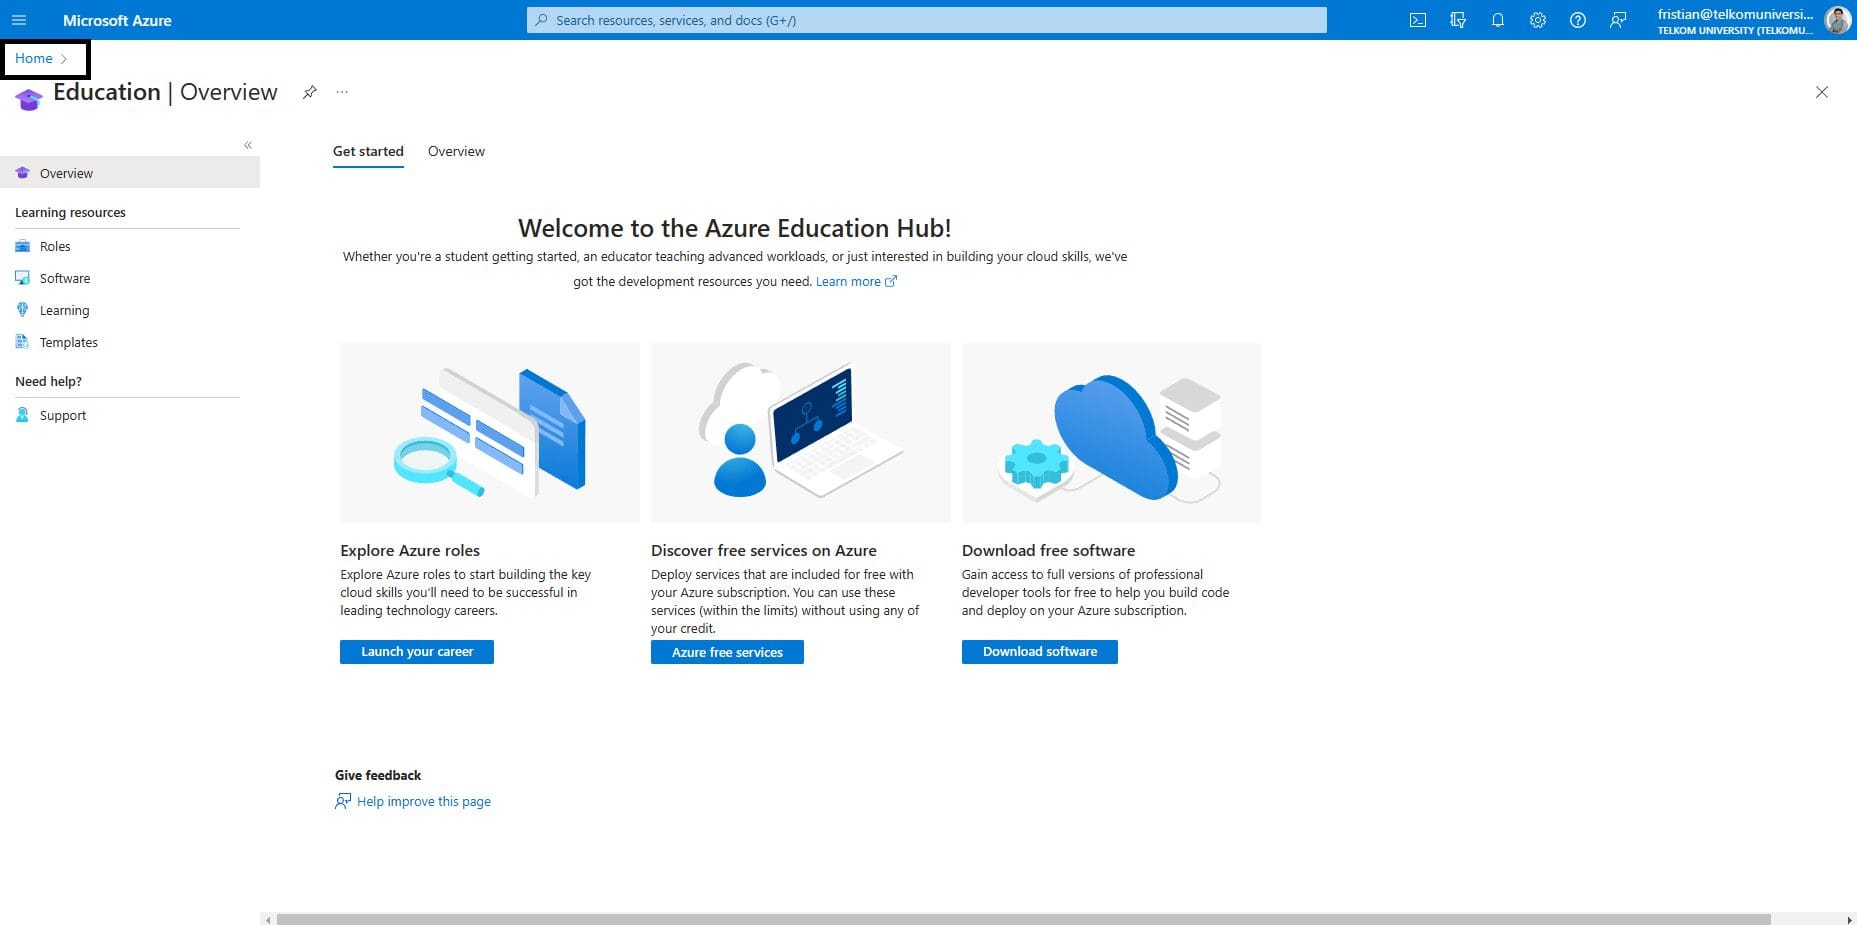The height and width of the screenshot is (925, 1857).
Task: Pin the Education page to dashboard
Action: point(310,92)
